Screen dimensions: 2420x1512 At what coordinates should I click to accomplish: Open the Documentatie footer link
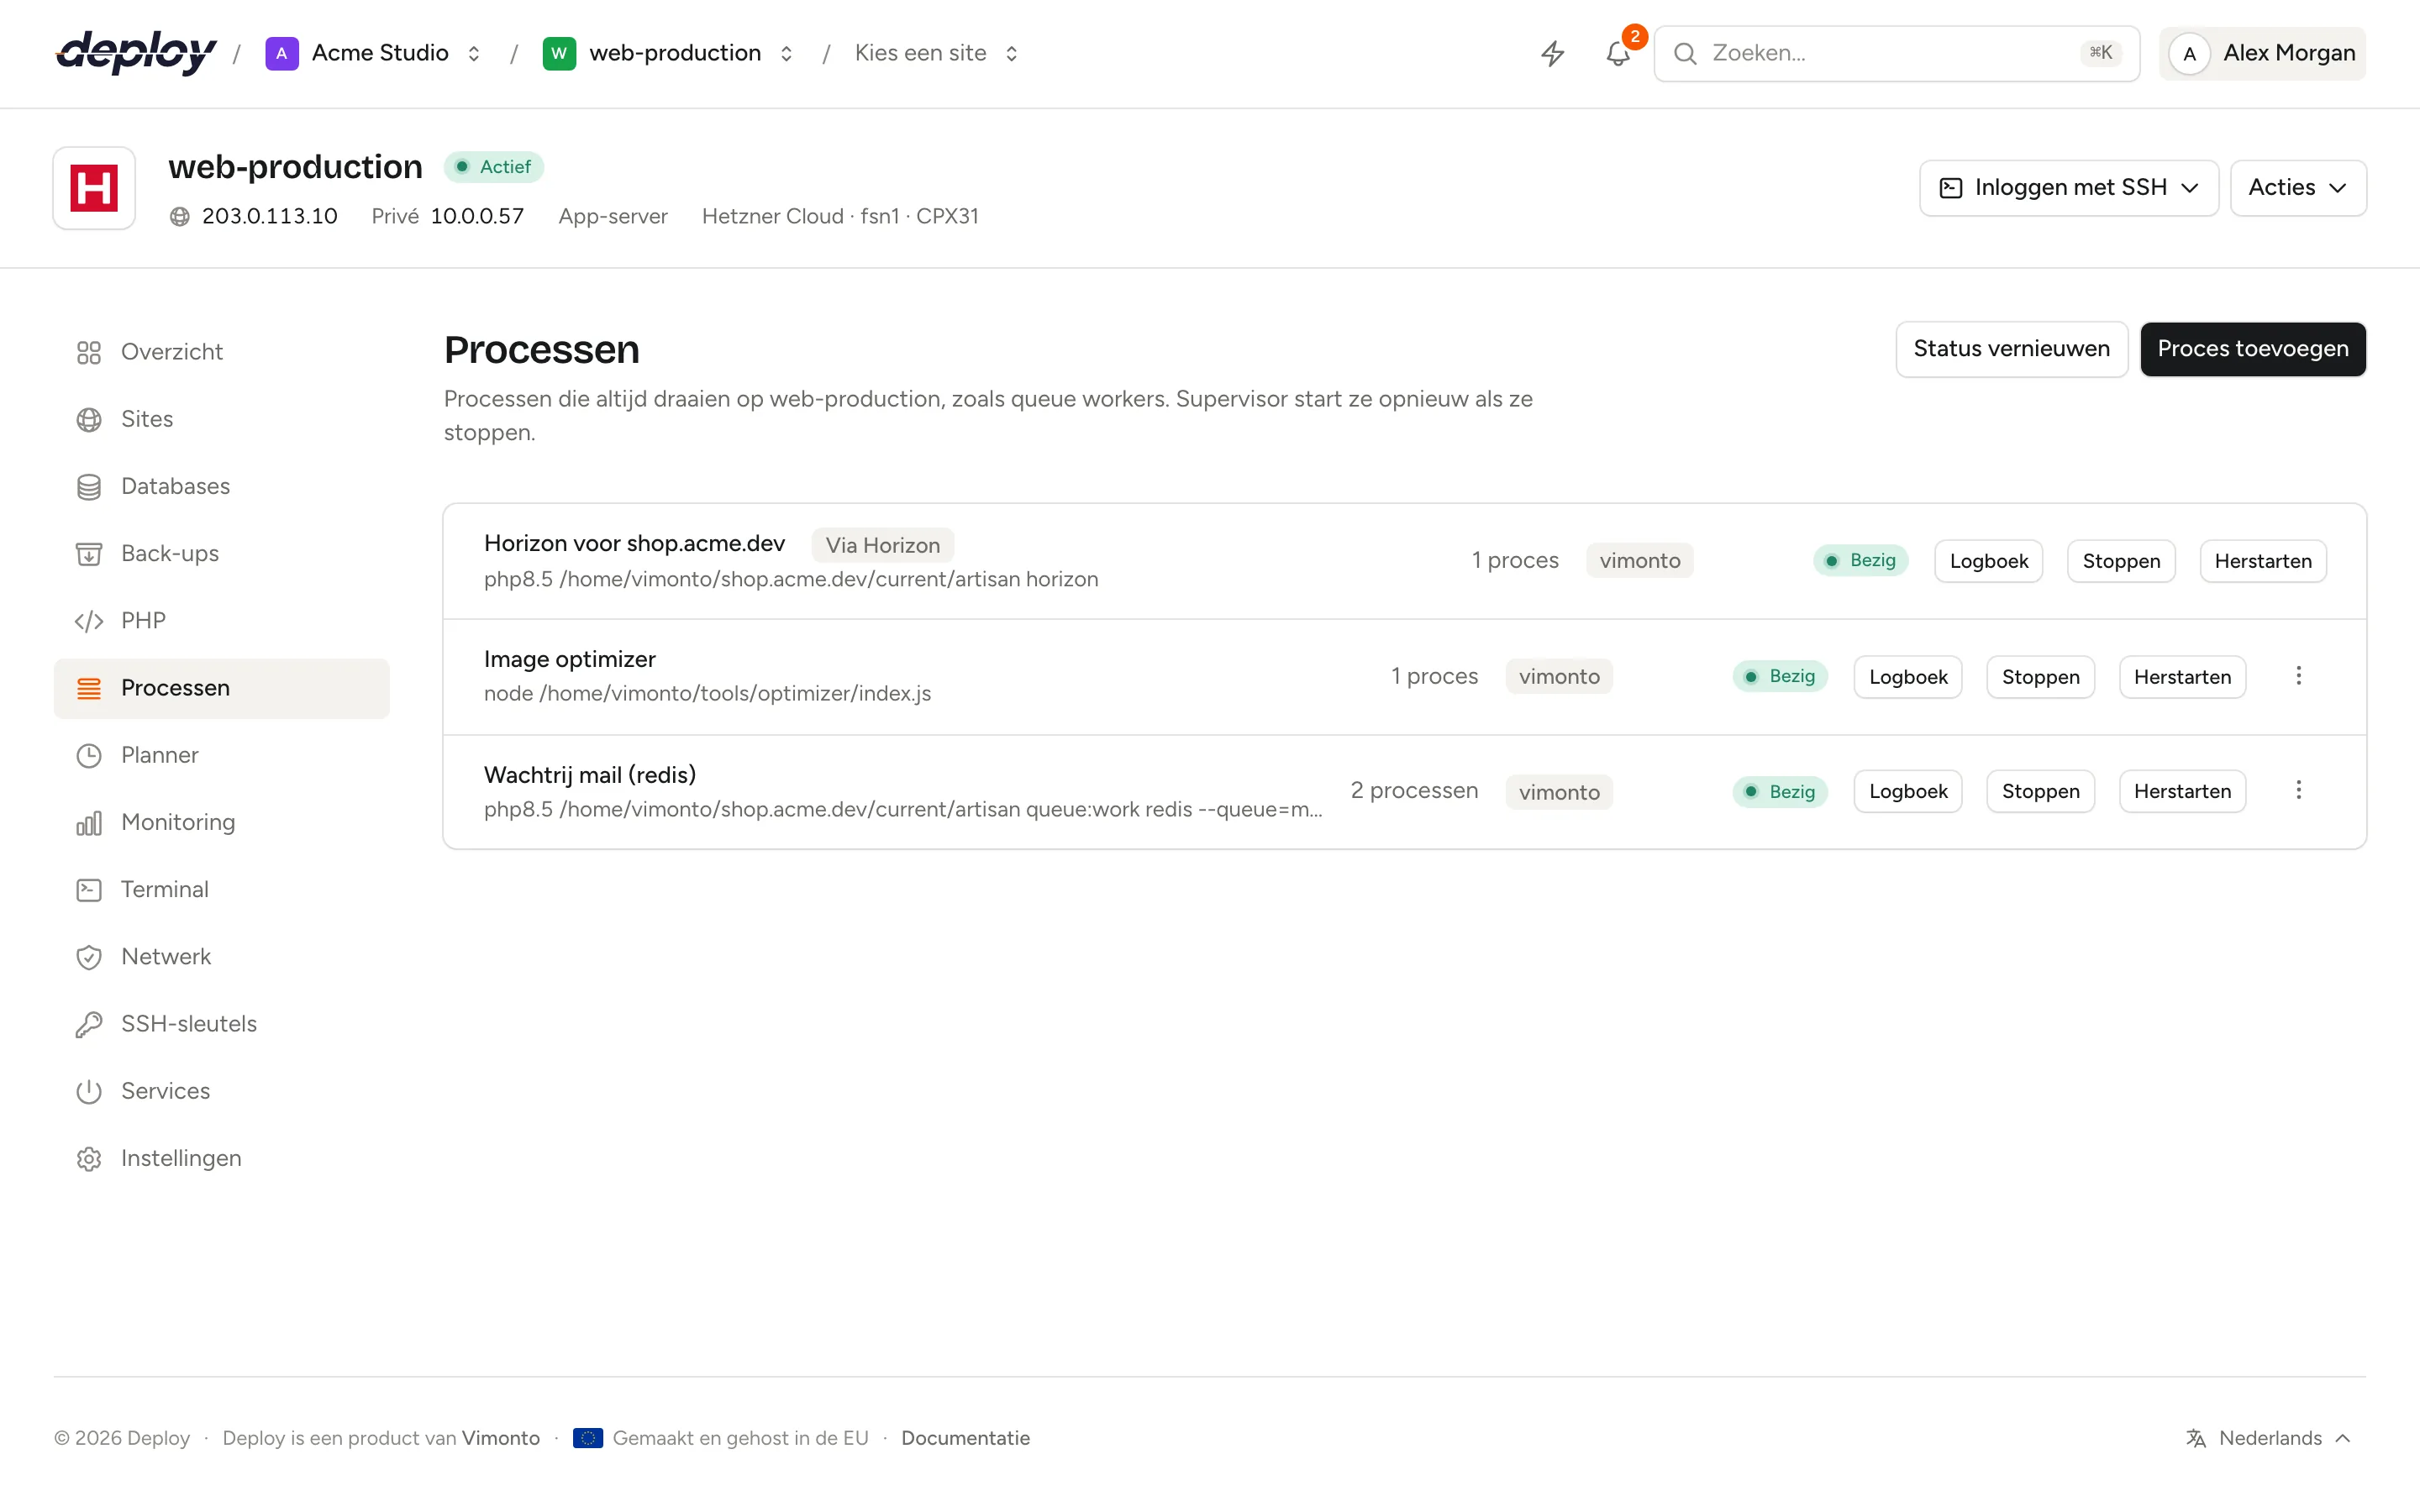click(x=965, y=1438)
